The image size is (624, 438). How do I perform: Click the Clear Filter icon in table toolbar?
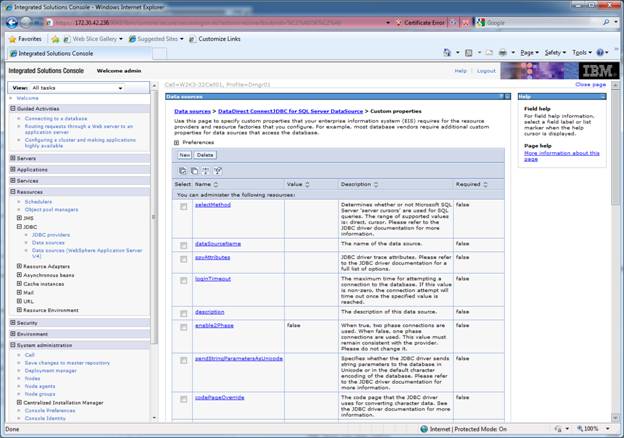click(217, 171)
